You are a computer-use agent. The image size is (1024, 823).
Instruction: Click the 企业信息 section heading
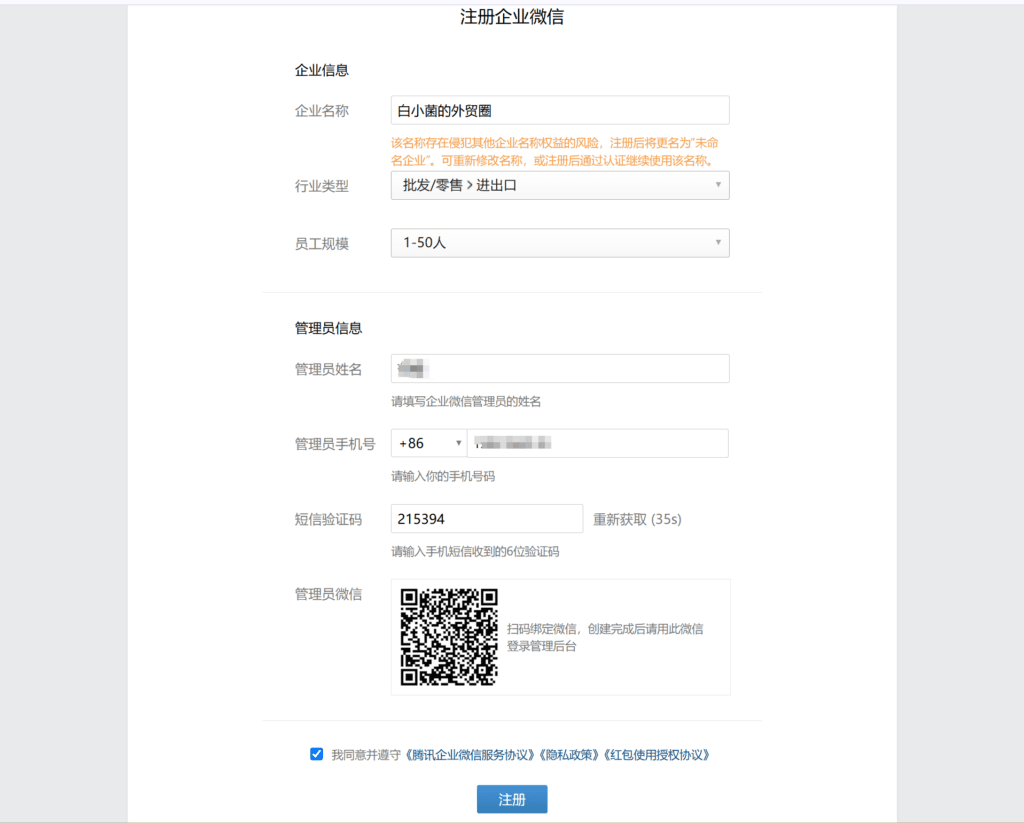tap(321, 71)
